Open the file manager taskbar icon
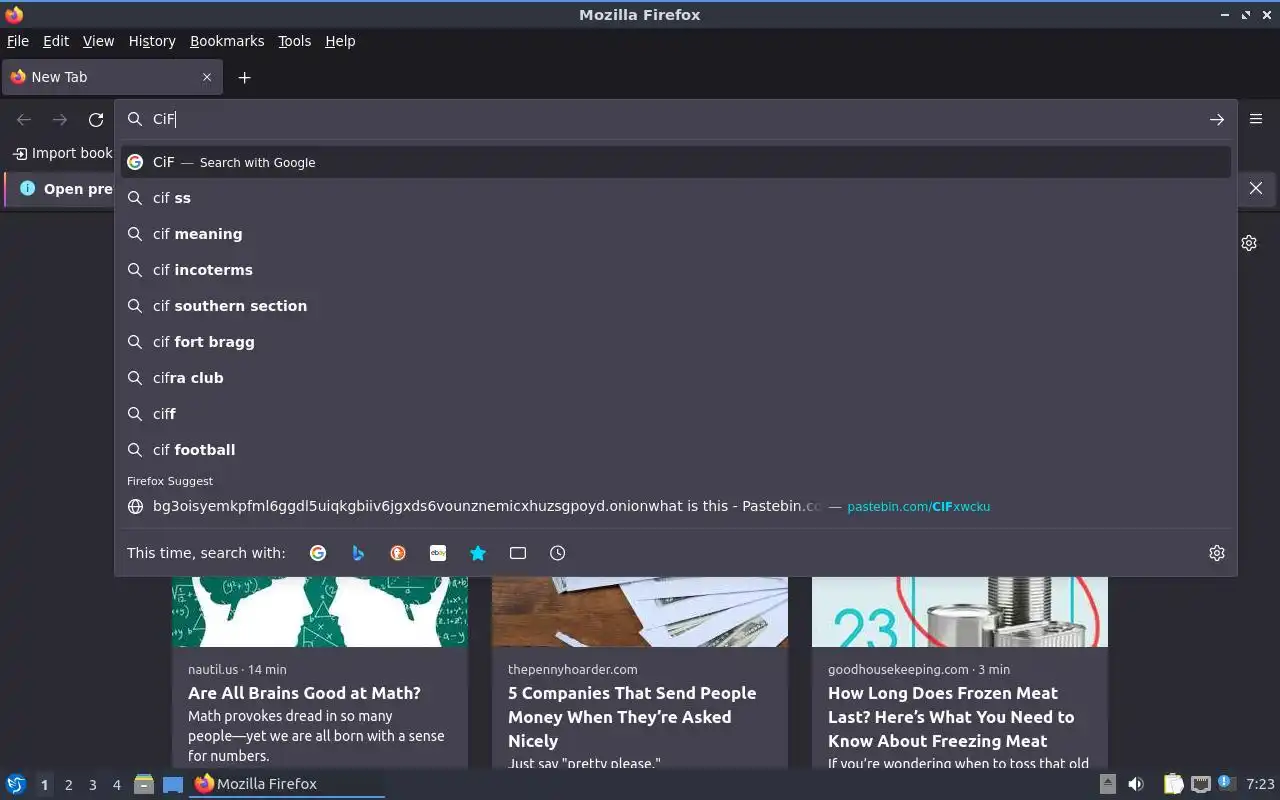 click(144, 784)
